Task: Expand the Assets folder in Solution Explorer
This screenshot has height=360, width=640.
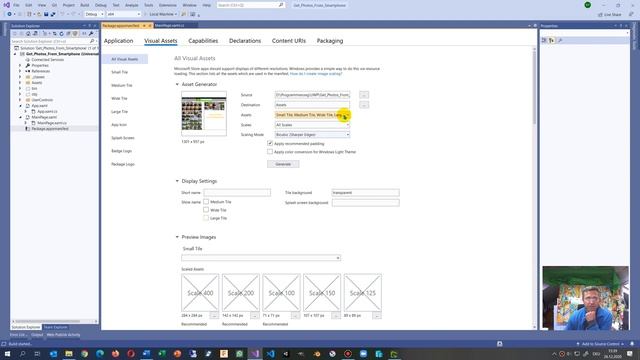Action: click(x=20, y=82)
